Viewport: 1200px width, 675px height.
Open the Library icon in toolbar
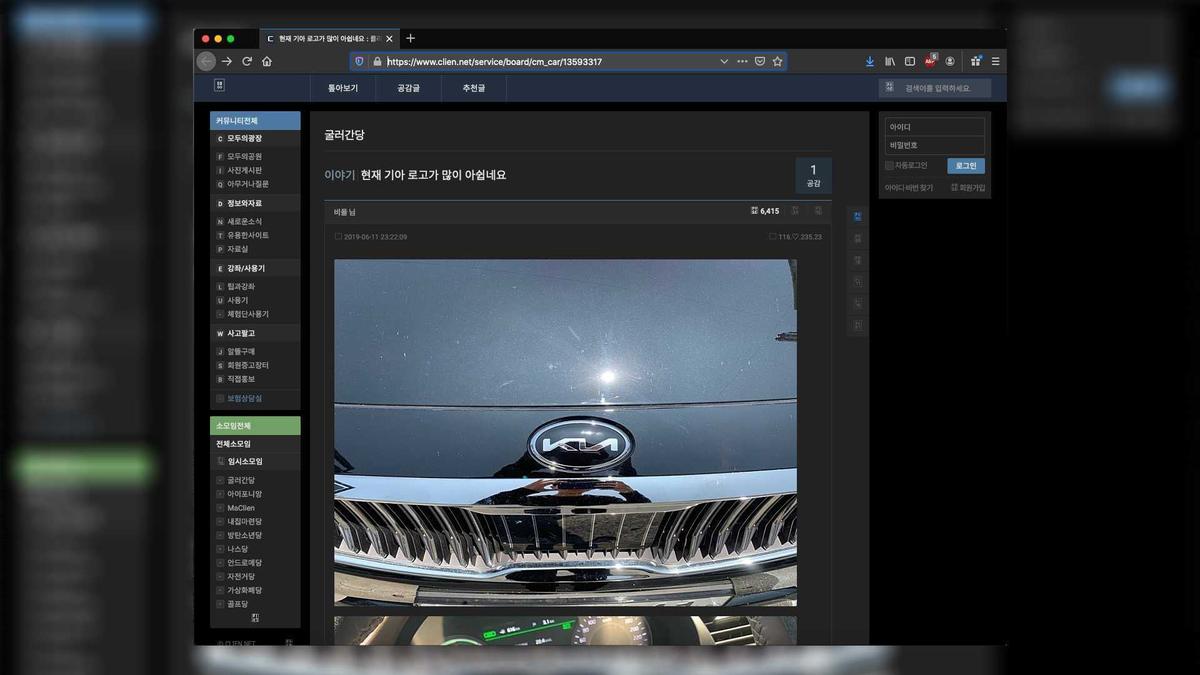coord(890,61)
